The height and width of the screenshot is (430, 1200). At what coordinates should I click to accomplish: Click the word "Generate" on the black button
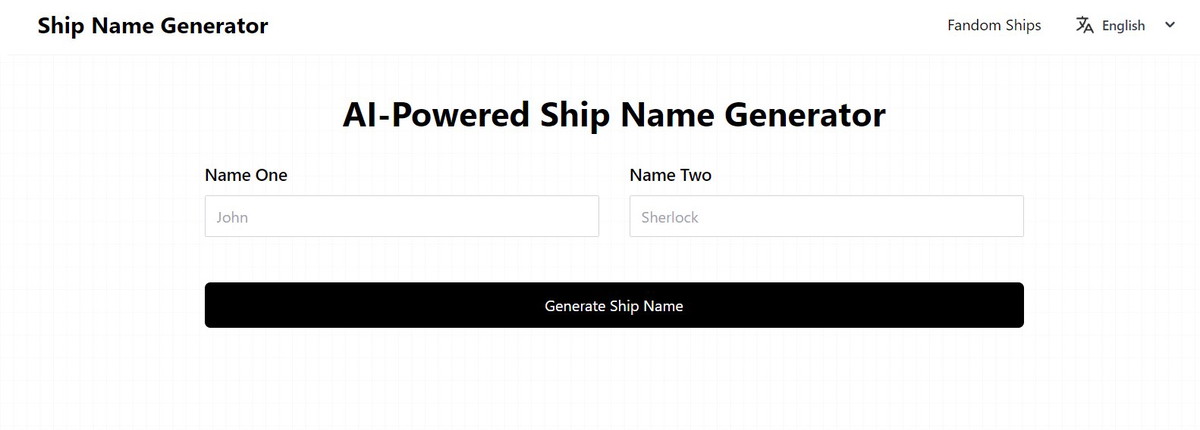pyautogui.click(x=574, y=306)
